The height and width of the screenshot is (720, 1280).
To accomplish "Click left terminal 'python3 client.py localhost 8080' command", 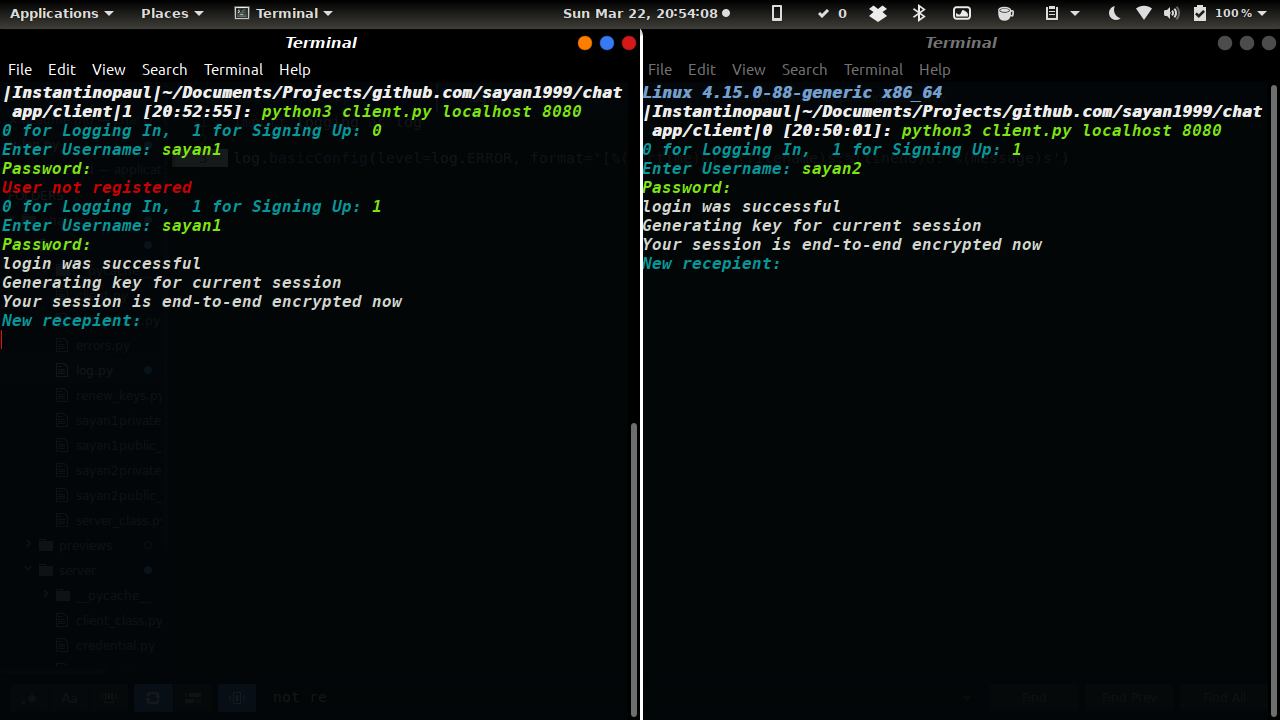I will pos(422,112).
